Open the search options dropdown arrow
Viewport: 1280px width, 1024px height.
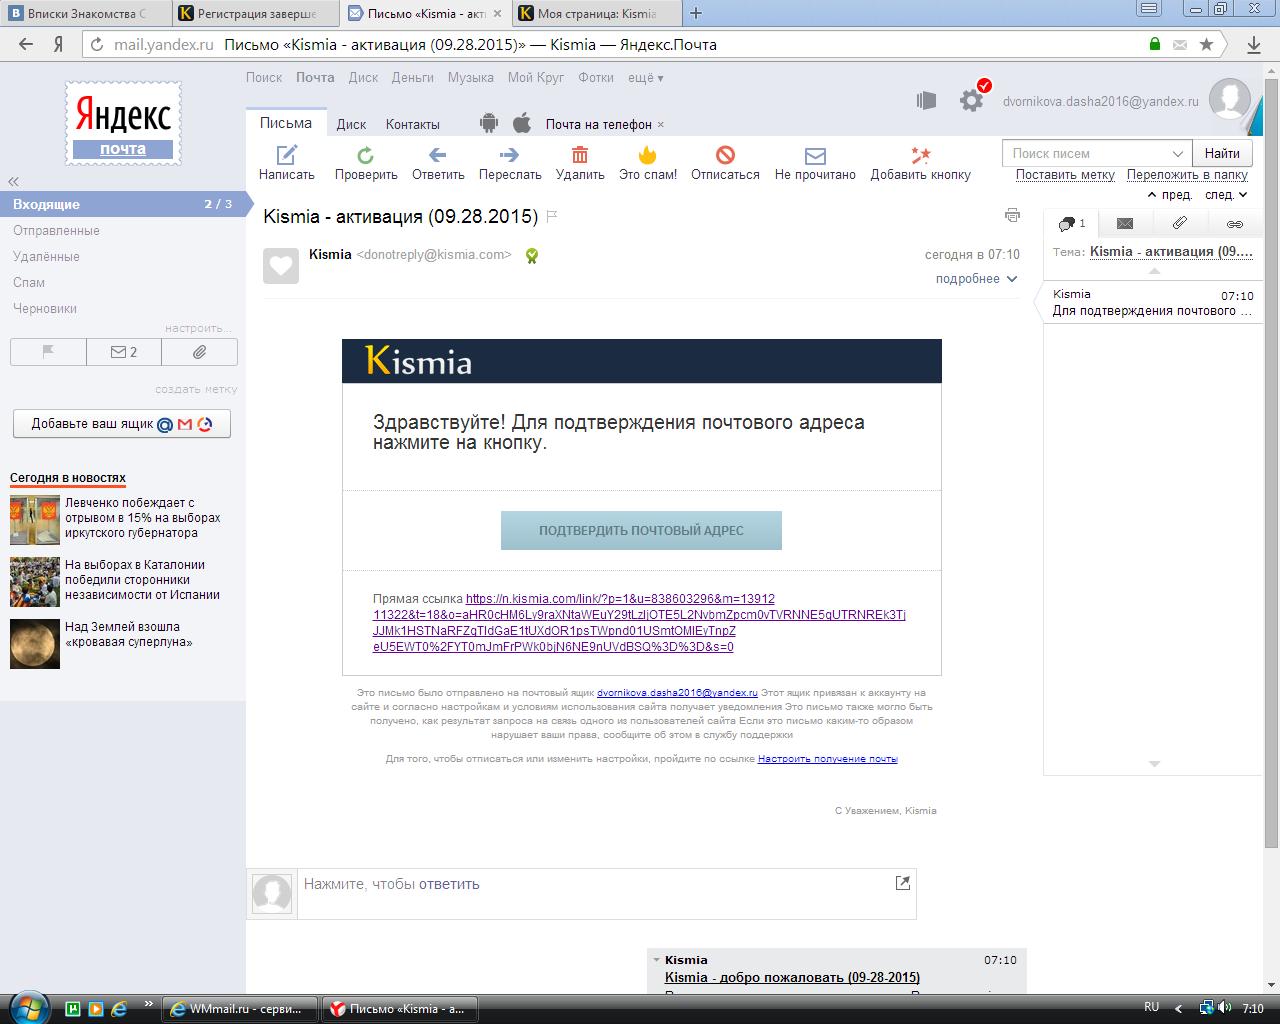point(1177,153)
